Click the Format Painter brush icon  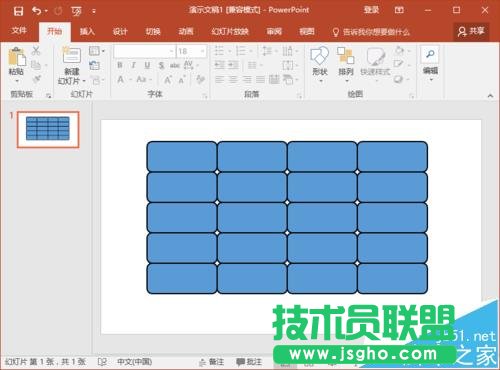click(36, 79)
